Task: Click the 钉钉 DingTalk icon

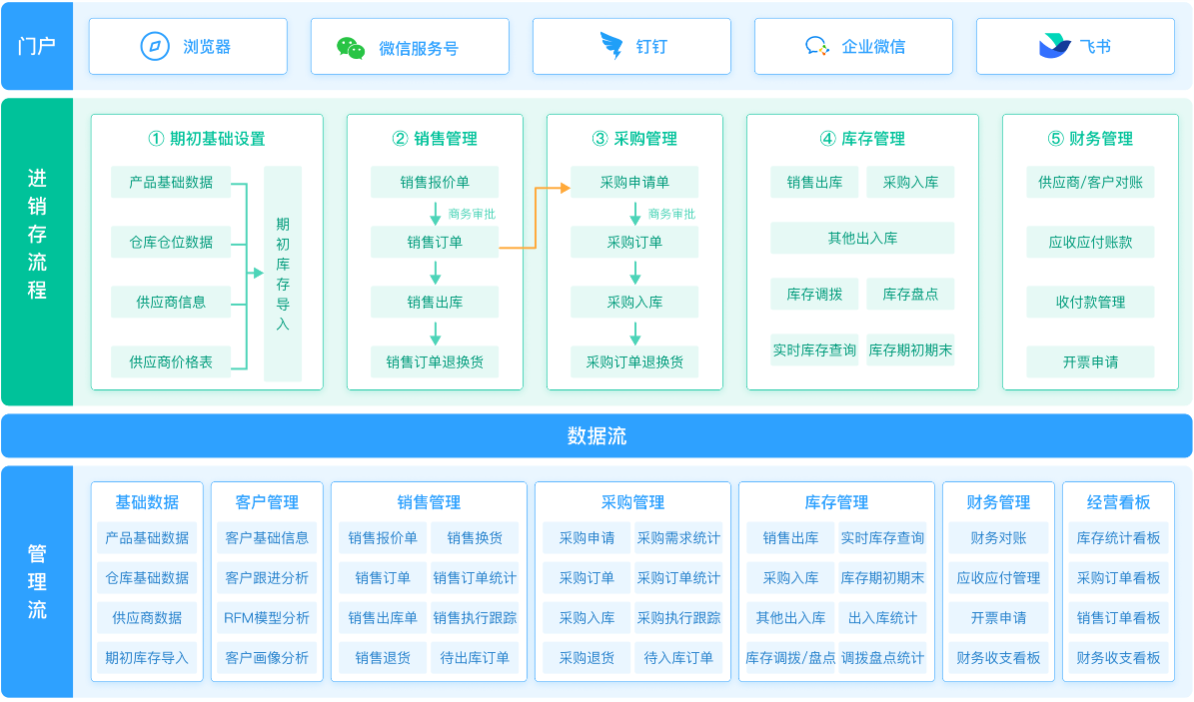Action: pyautogui.click(x=631, y=46)
